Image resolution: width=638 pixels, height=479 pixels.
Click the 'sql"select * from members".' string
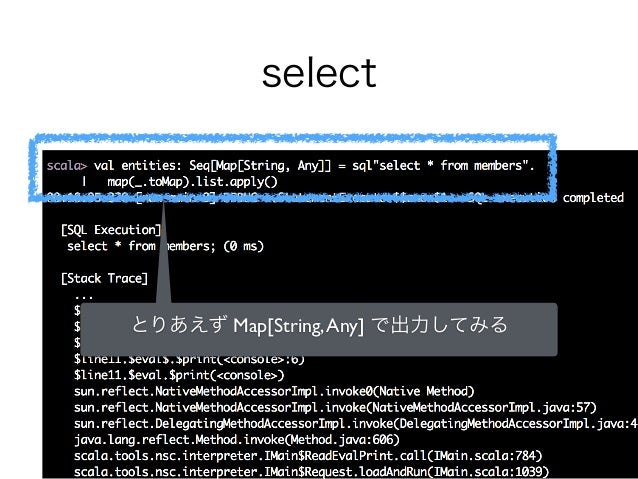(x=443, y=166)
